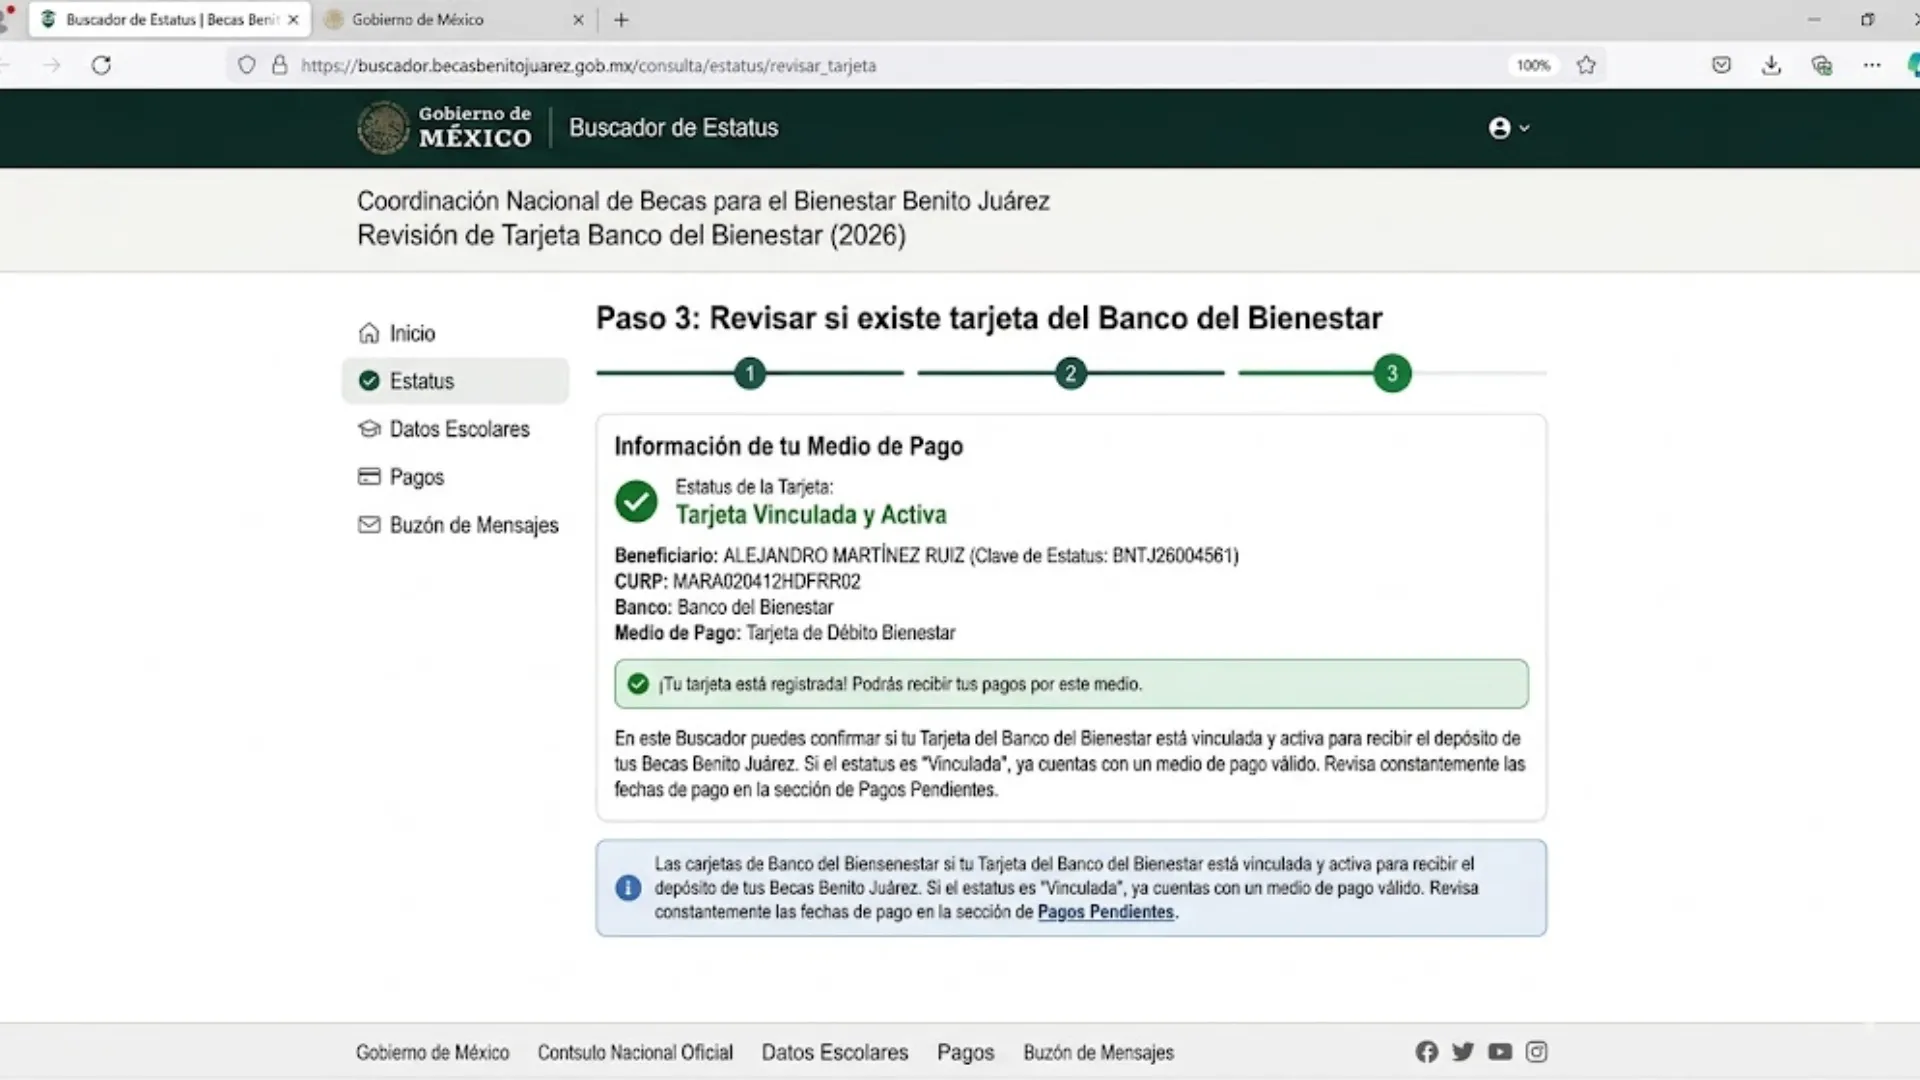Click the Buscador de Estatus header title
The height and width of the screenshot is (1080, 1920).
pos(673,128)
